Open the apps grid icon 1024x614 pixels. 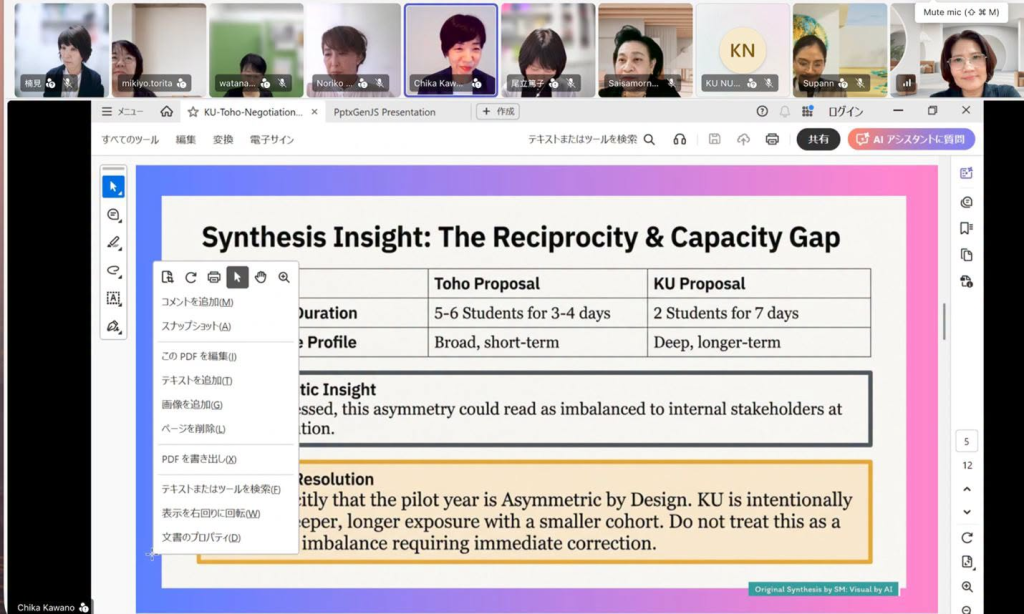tap(807, 112)
